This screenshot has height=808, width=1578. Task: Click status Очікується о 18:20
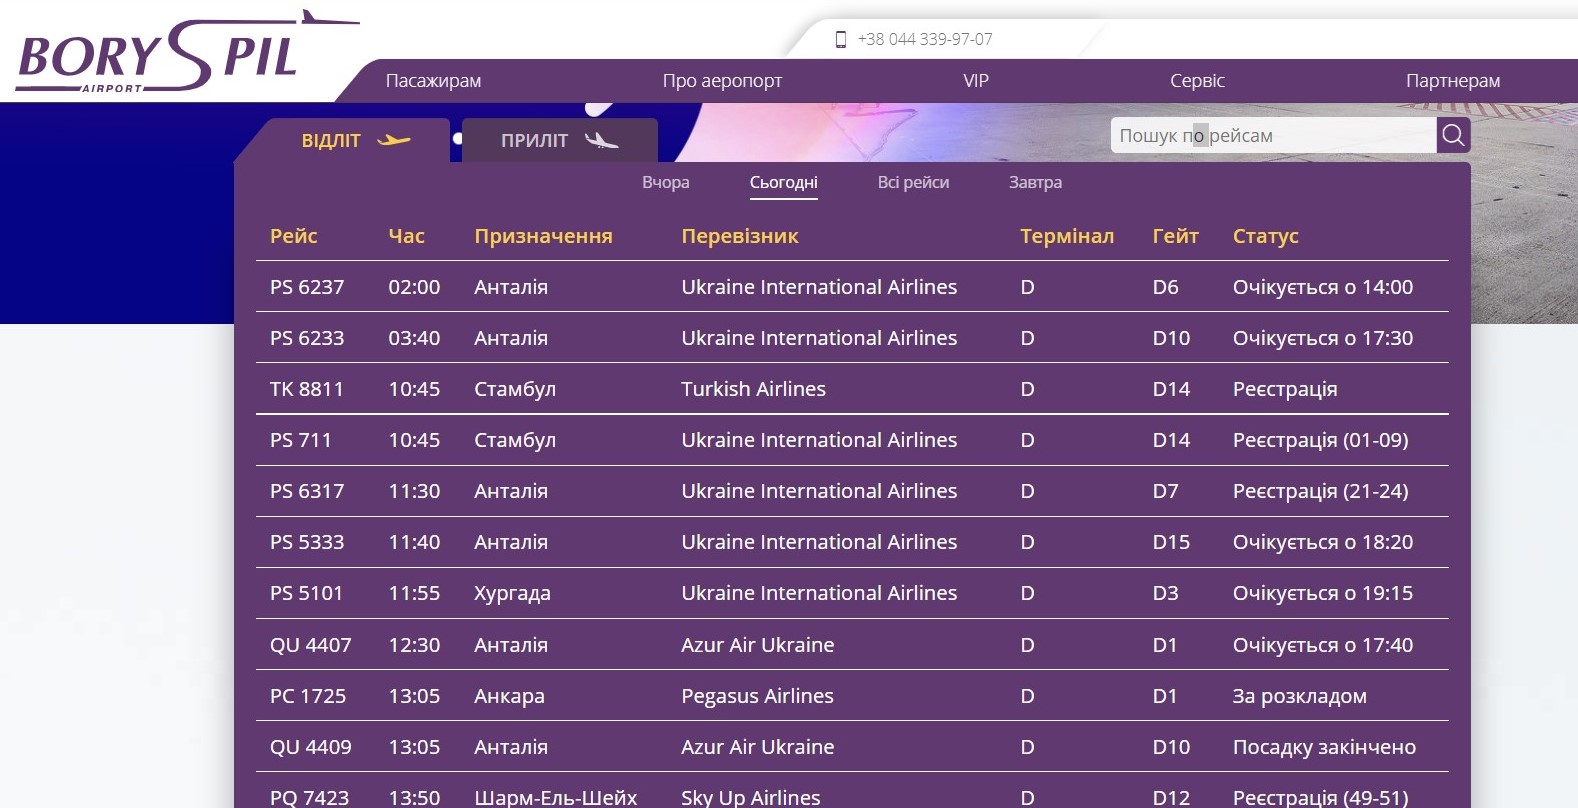(x=1323, y=542)
